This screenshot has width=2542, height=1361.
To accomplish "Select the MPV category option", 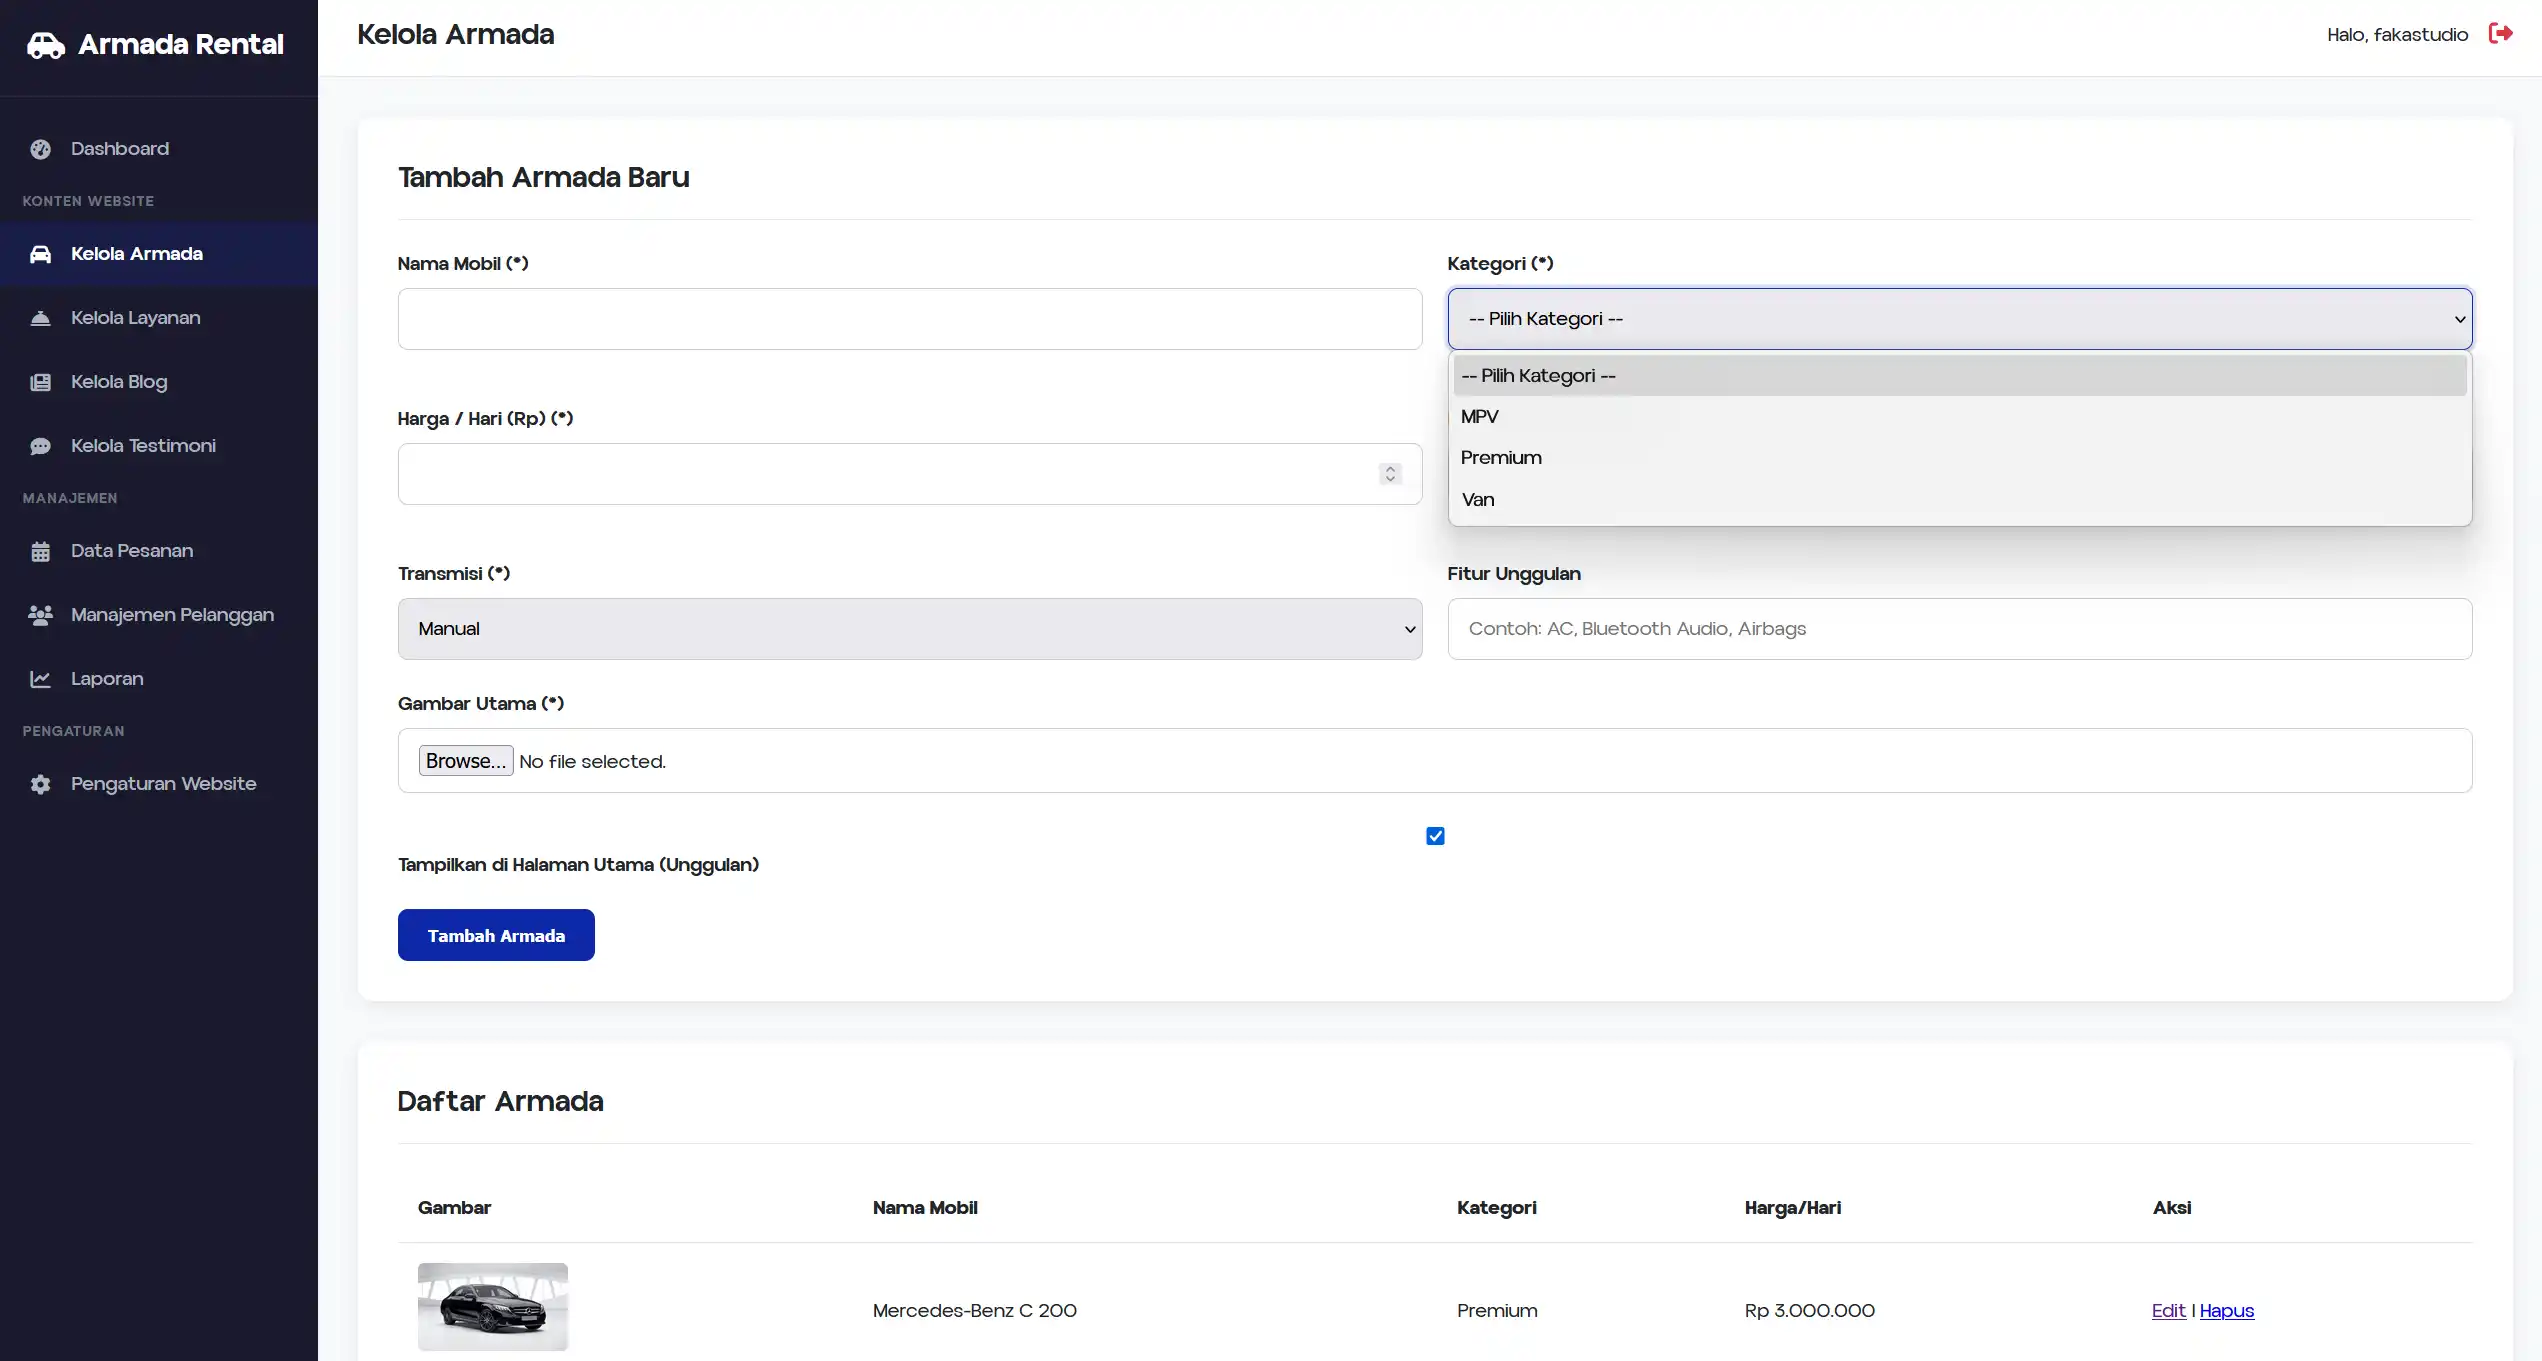I will pos(1479,417).
